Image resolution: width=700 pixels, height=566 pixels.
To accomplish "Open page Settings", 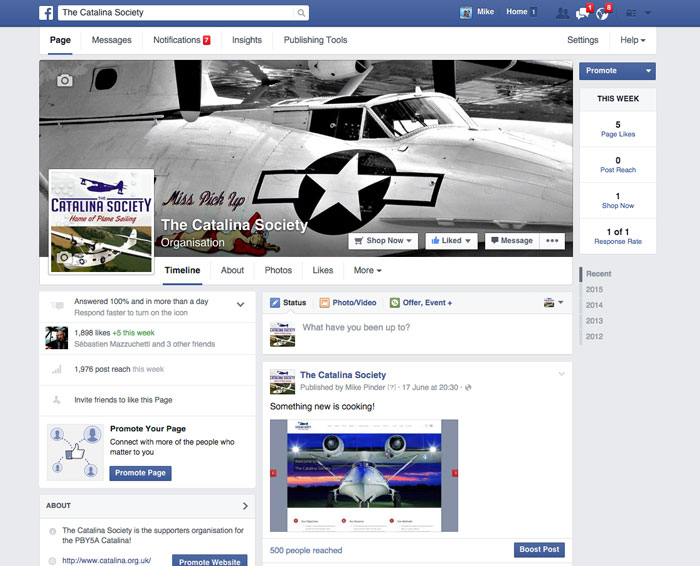I will click(583, 40).
